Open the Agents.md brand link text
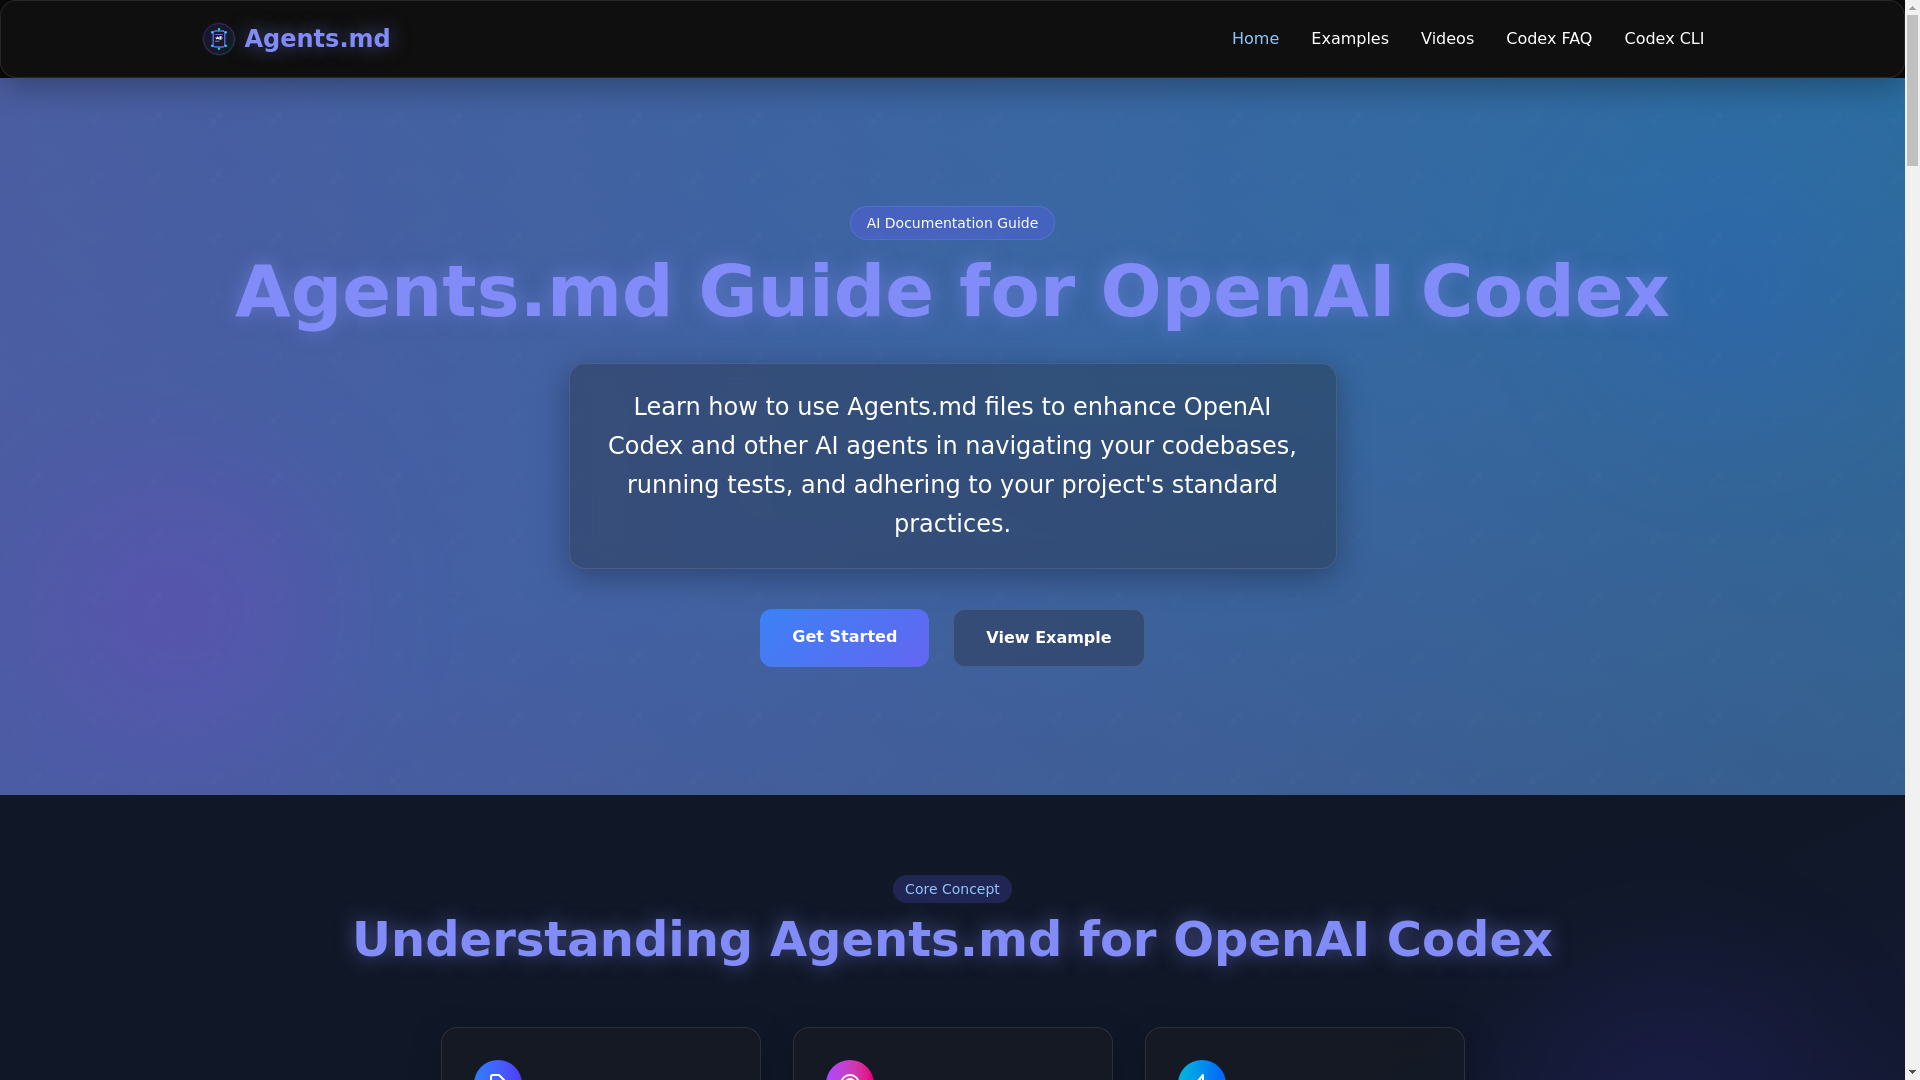The image size is (1920, 1080). click(x=317, y=39)
